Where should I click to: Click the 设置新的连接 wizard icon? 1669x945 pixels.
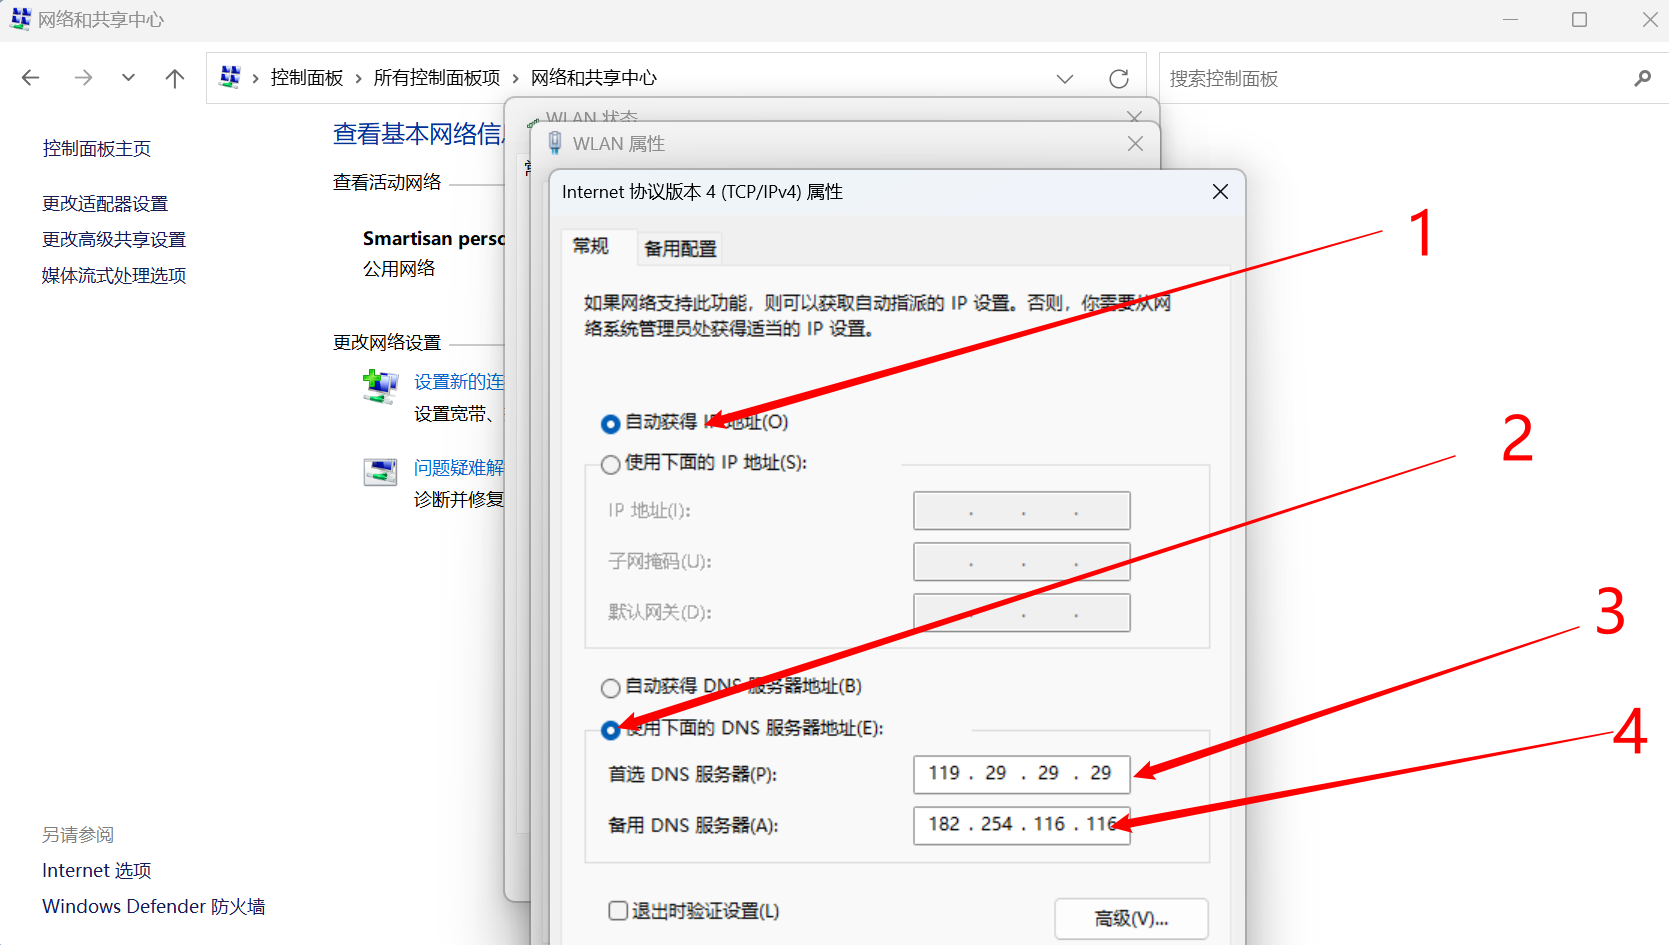(x=380, y=388)
